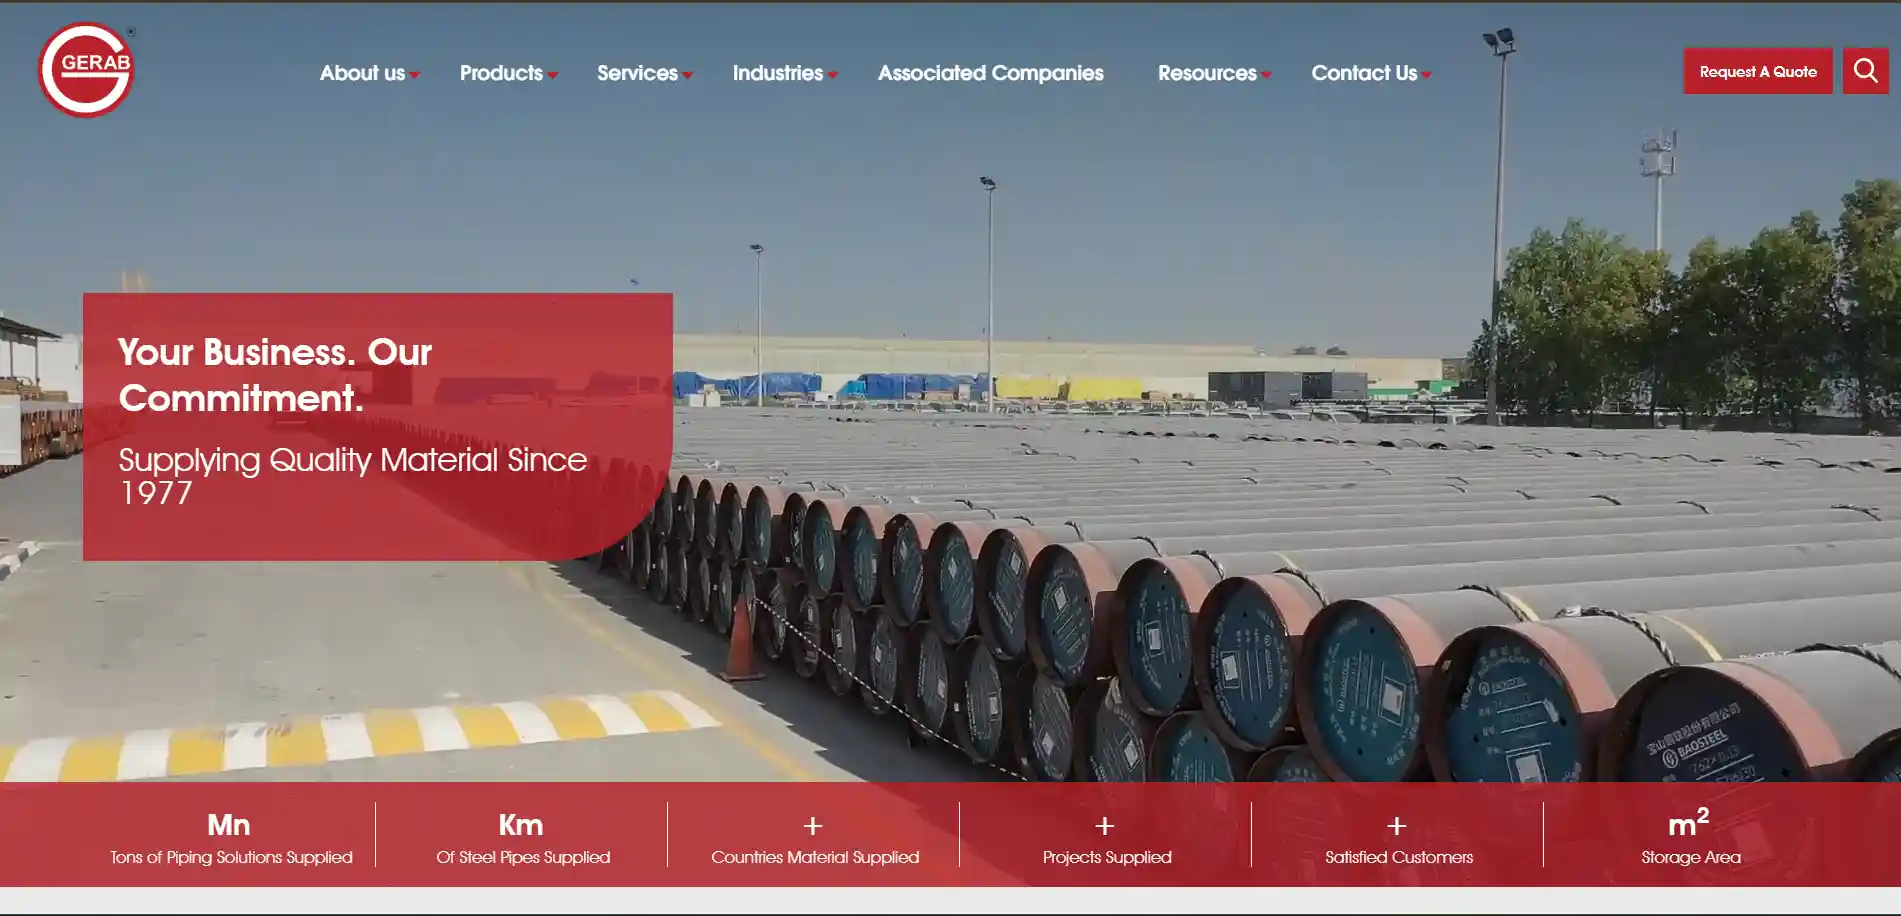Open the Contact Us menu
Screen dimensions: 1901x916
(x=1364, y=73)
